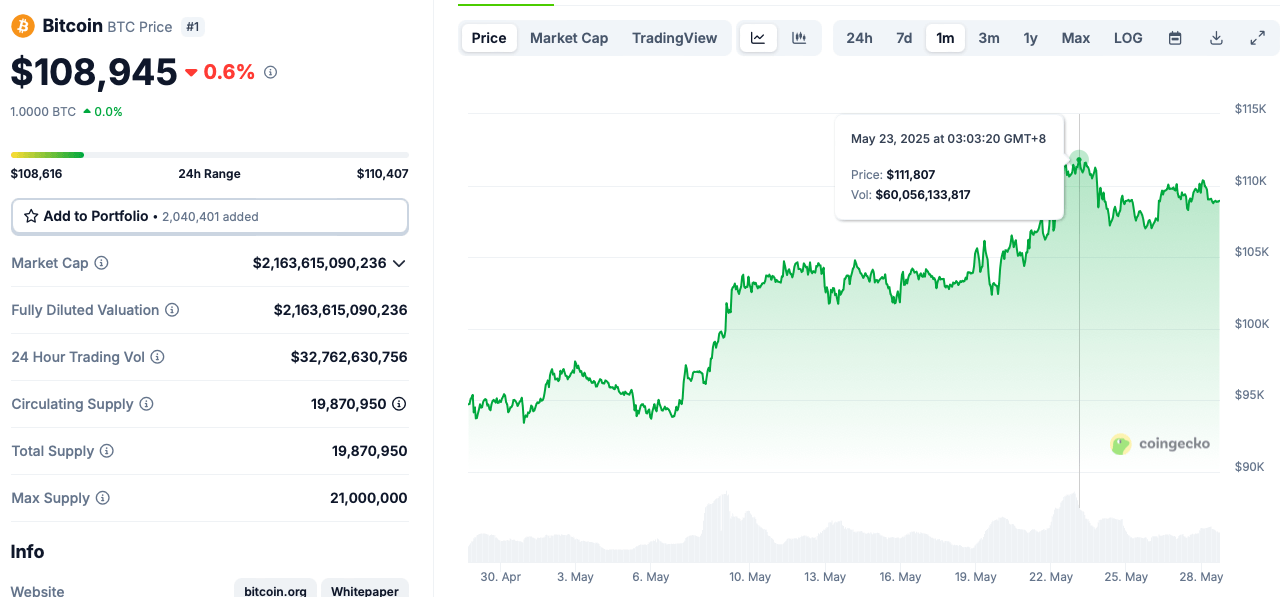Viewport: 1285px width, 597px height.
Task: Switch to the candlestick chart icon
Action: tap(798, 37)
